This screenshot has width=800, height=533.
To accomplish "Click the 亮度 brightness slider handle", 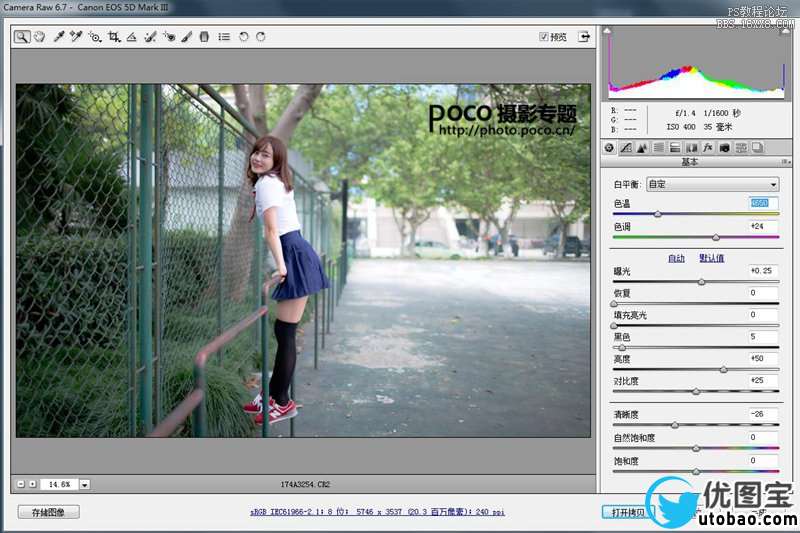I will point(723,369).
